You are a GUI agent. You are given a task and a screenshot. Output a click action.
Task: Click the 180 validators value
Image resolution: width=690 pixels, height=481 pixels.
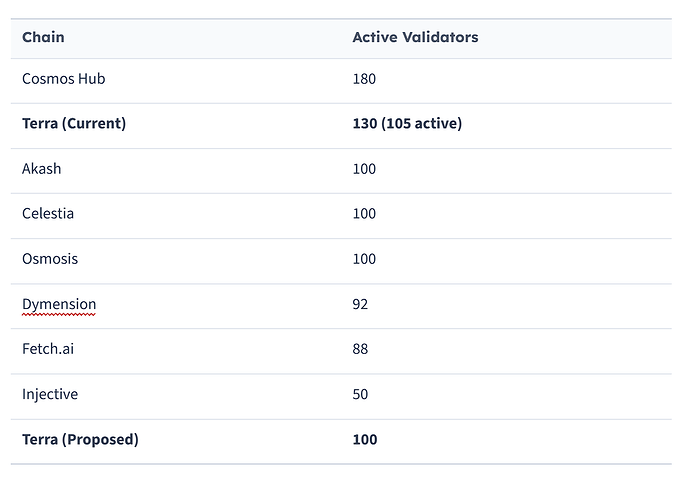pos(364,79)
